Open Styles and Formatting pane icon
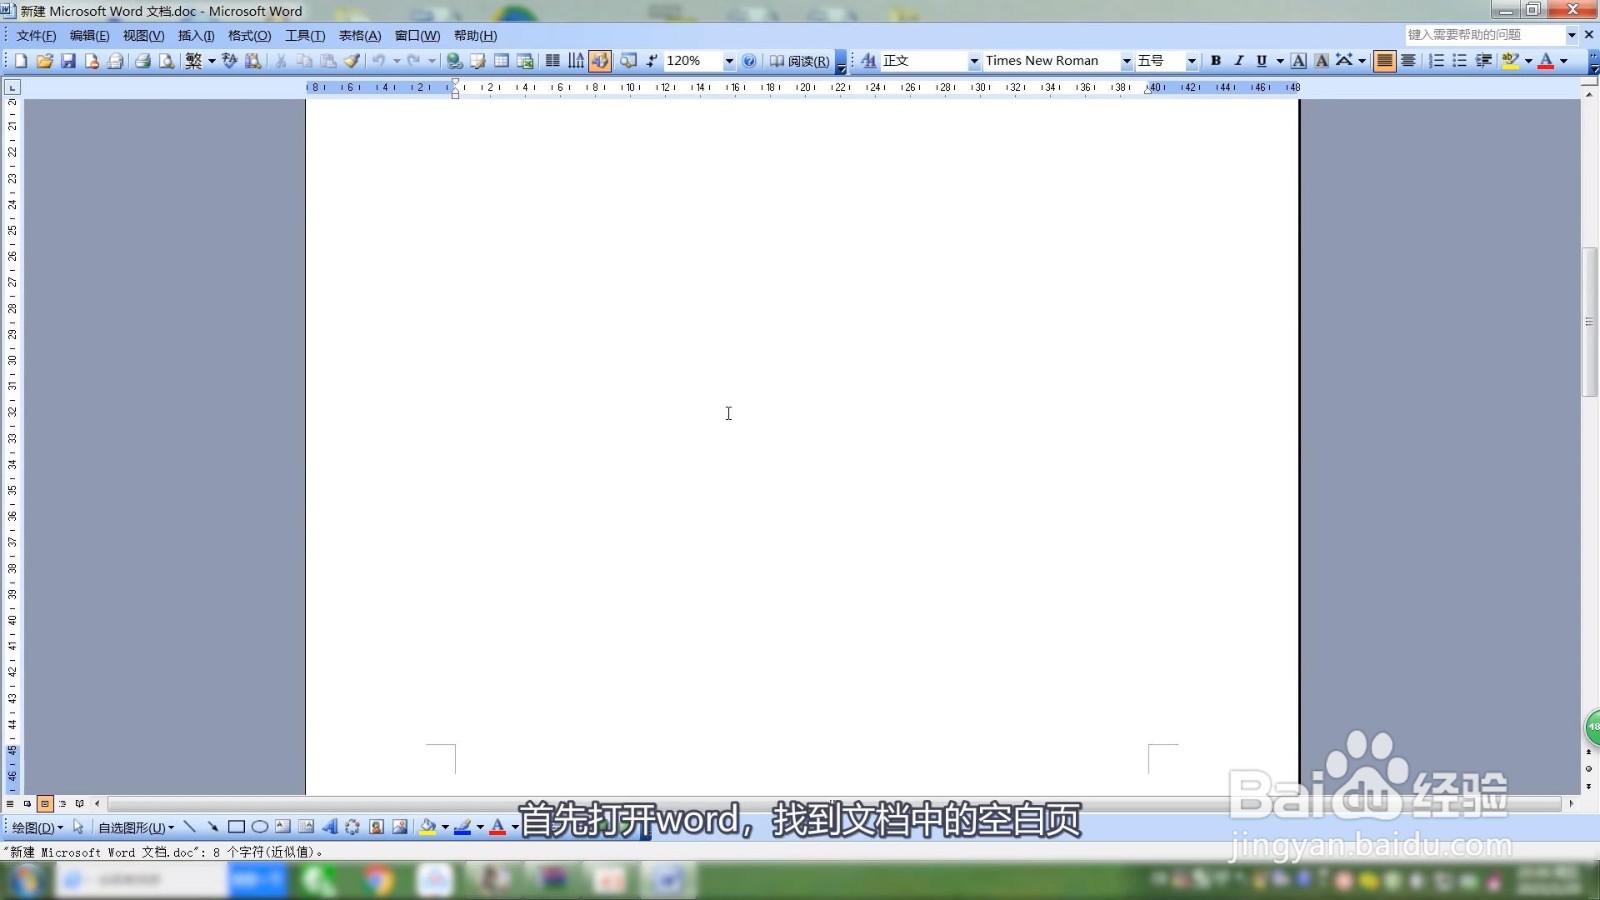The width and height of the screenshot is (1600, 900). 868,61
